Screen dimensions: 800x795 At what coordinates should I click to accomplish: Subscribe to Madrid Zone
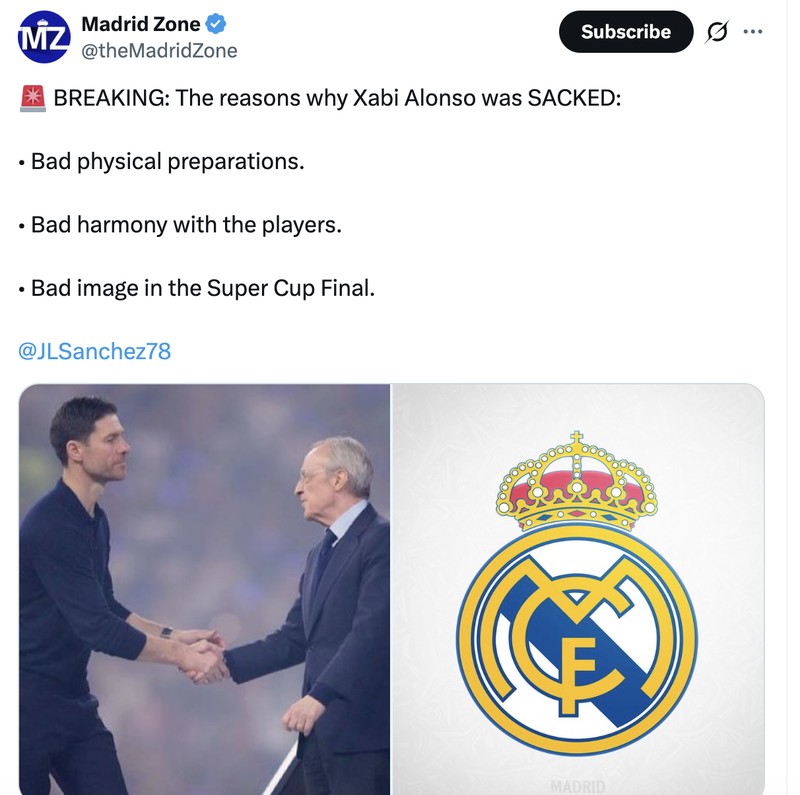coord(626,32)
